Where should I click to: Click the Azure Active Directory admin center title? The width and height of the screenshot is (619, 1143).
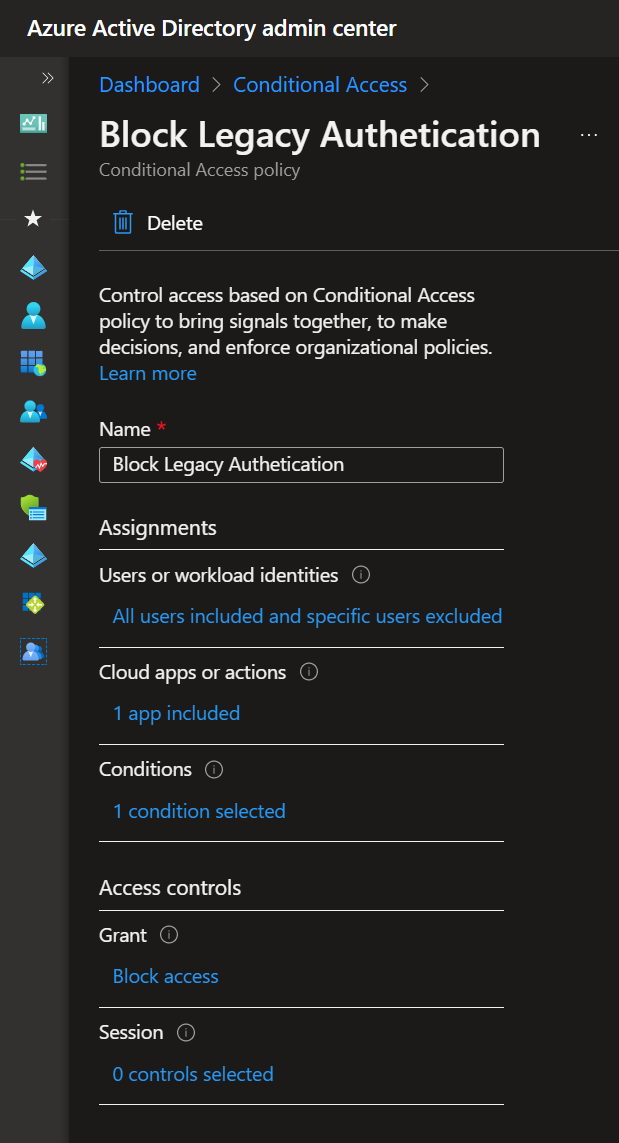tap(212, 28)
